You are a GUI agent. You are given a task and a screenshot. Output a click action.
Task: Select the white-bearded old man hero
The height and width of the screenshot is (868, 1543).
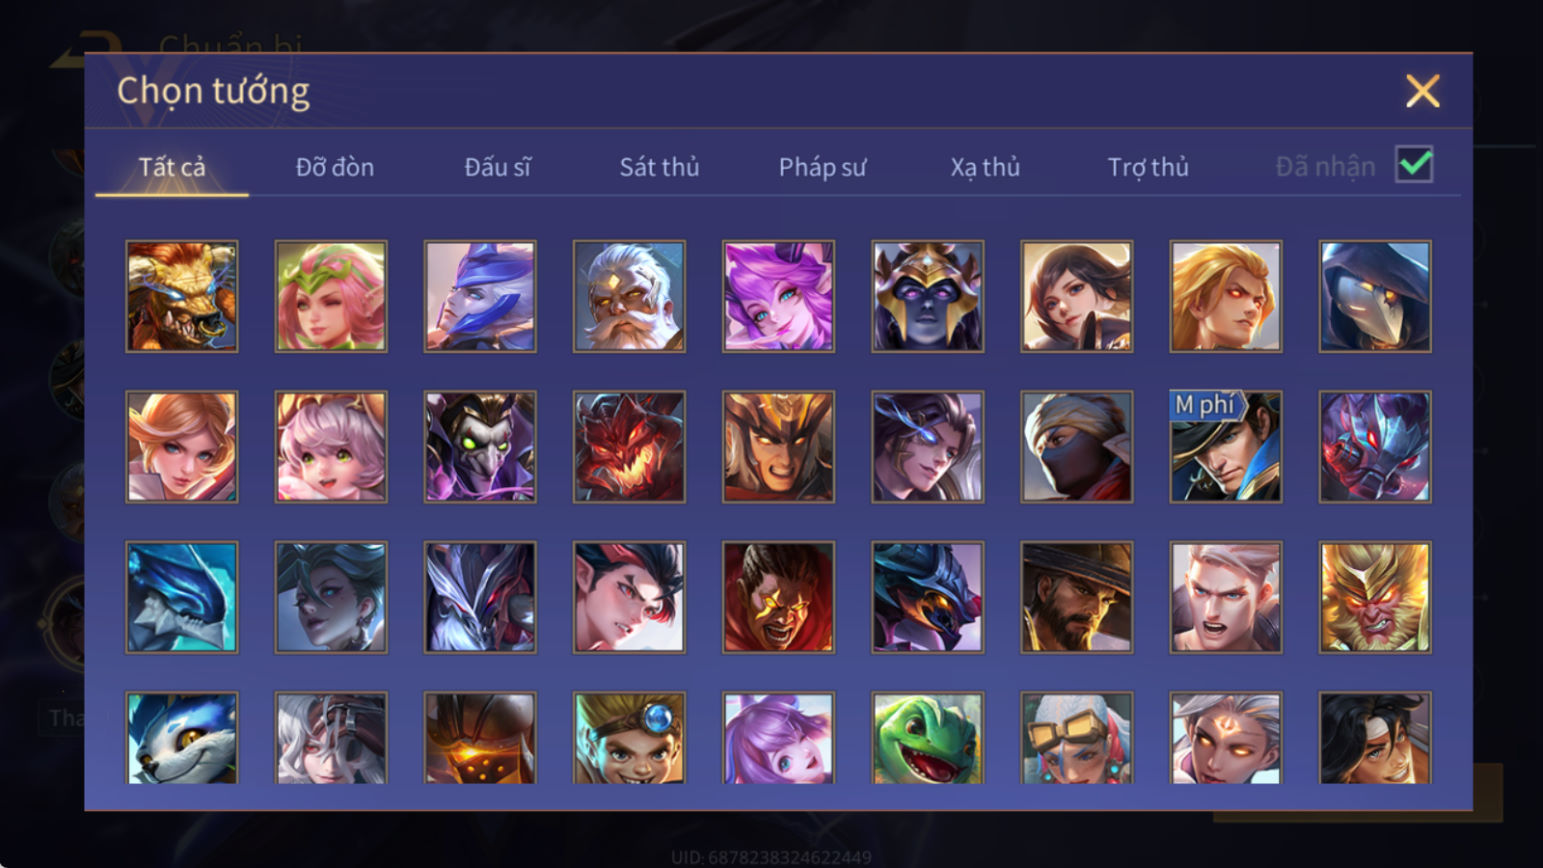tap(629, 296)
